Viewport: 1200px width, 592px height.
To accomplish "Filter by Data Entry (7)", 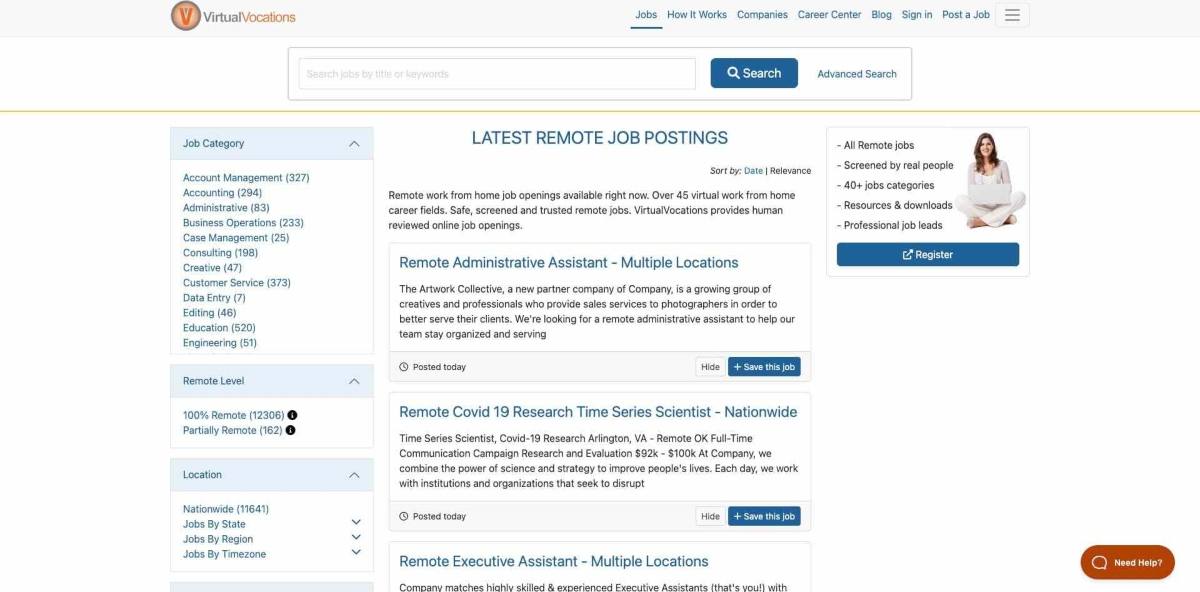I will (x=214, y=298).
